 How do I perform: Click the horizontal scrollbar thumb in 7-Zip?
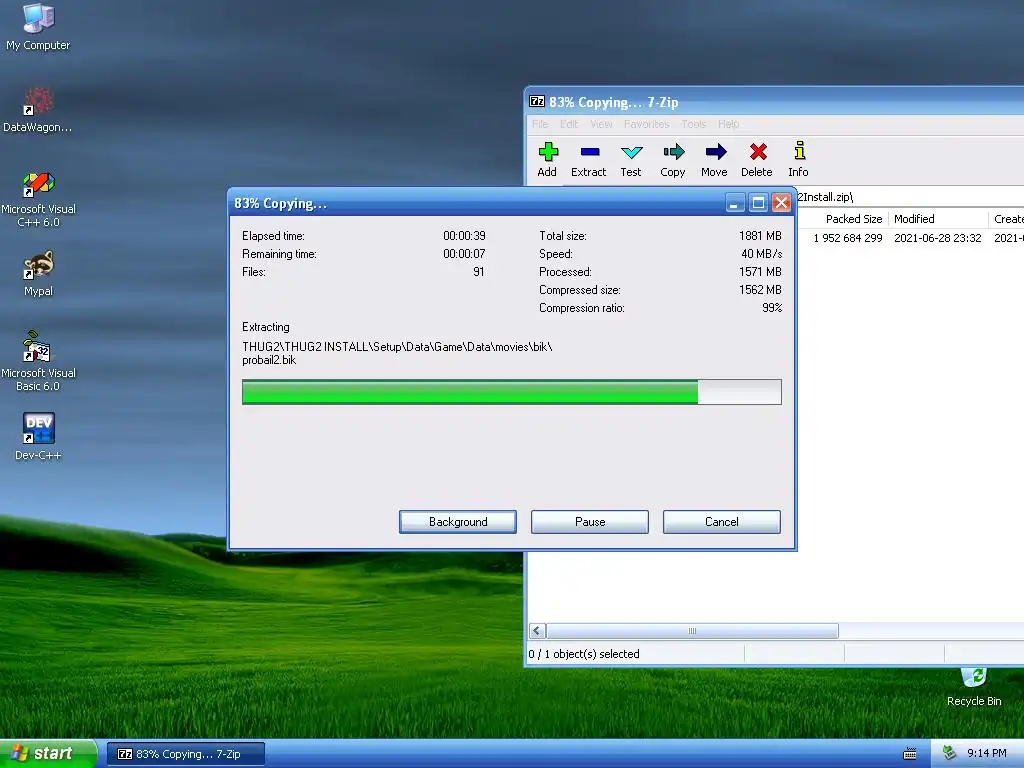[692, 631]
